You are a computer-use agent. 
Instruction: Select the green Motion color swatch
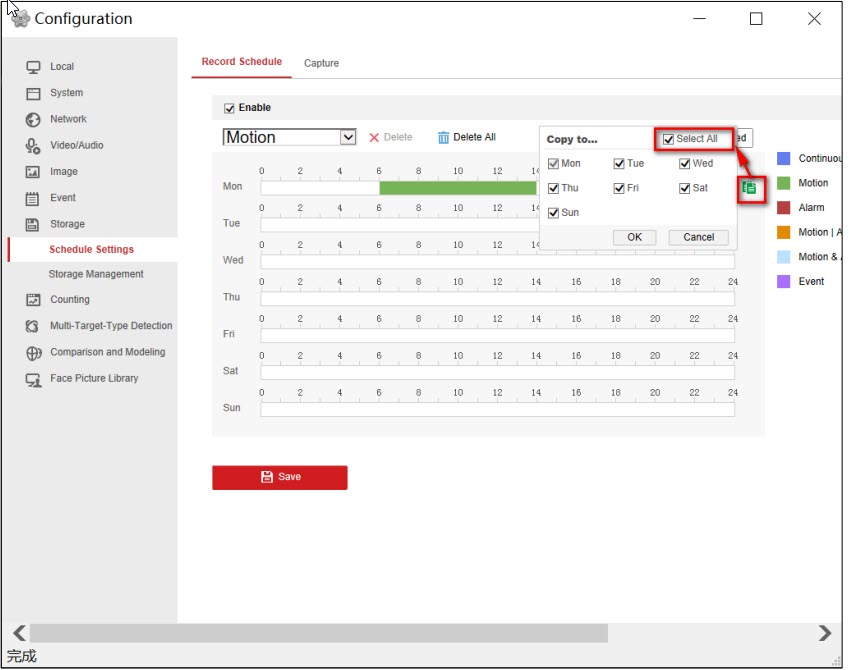click(784, 183)
